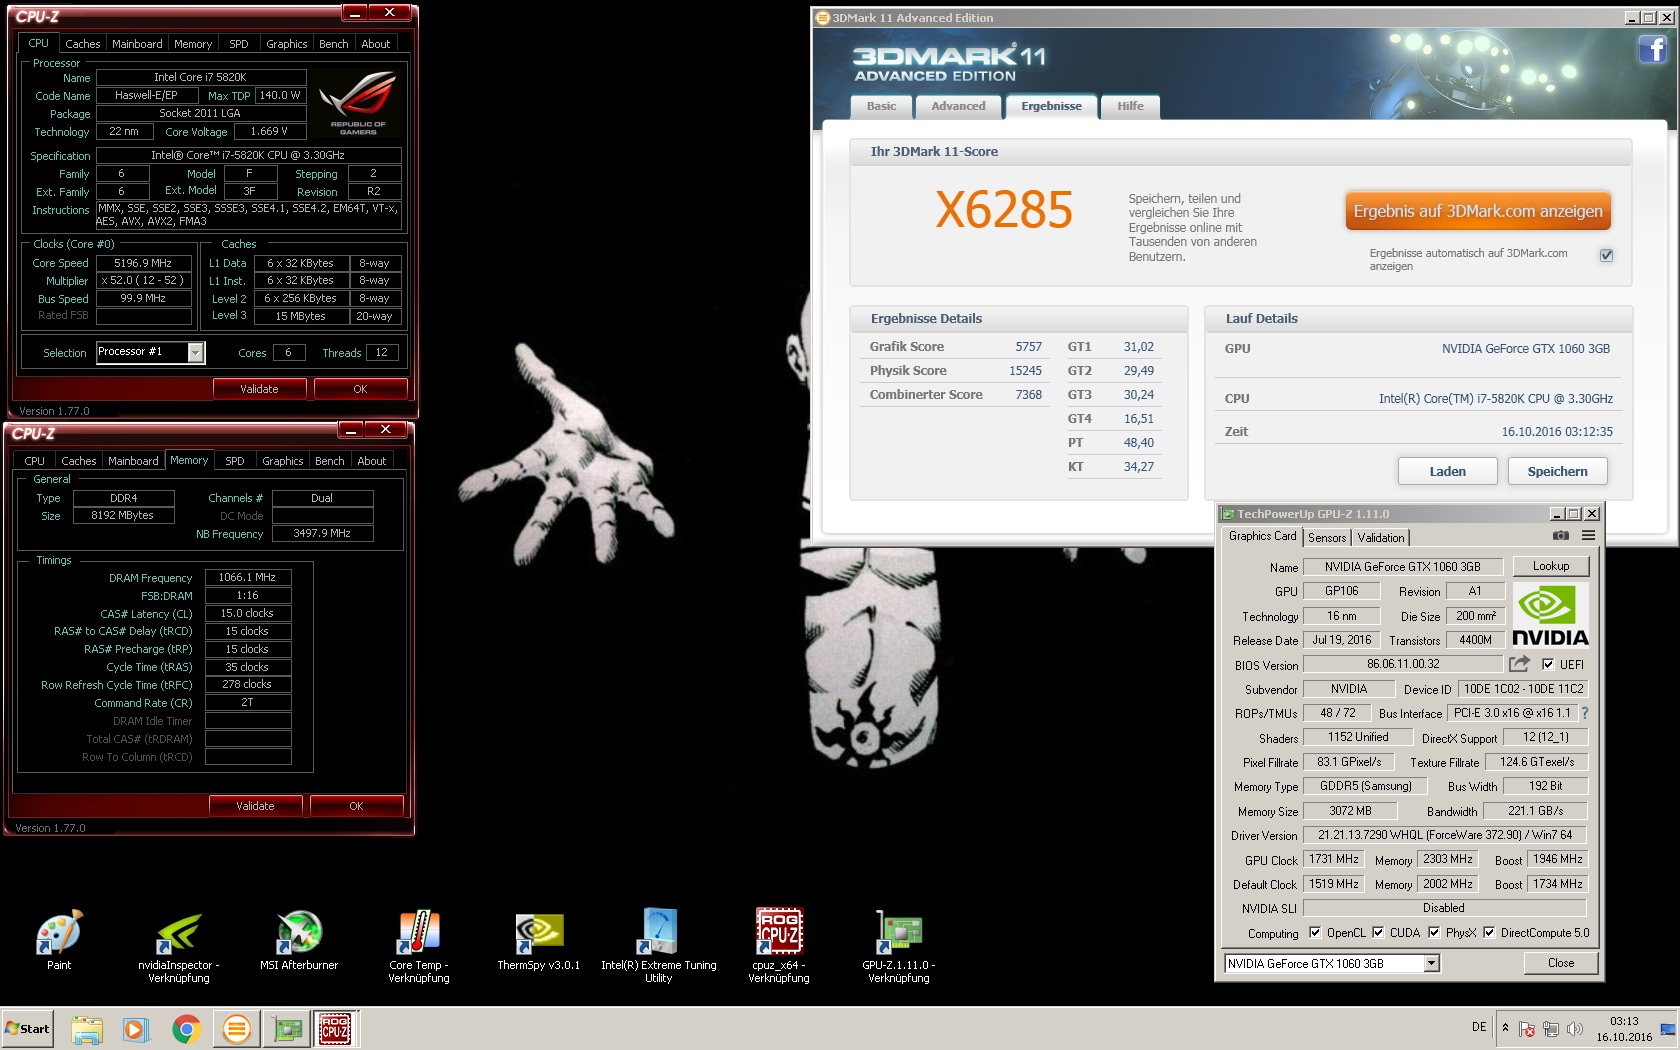Click the GPU-Z taskbar icon
The height and width of the screenshot is (1050, 1680).
click(x=287, y=1029)
